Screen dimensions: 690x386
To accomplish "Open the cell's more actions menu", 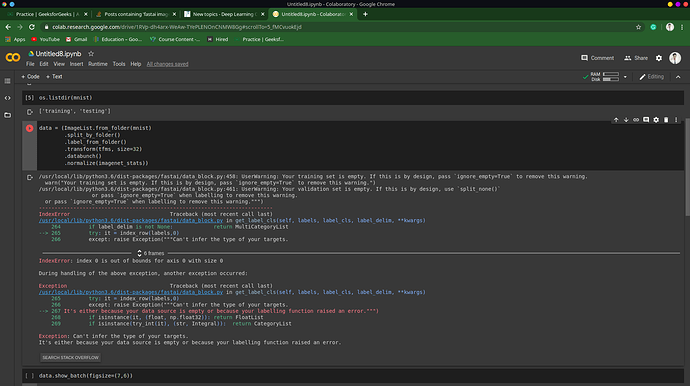I will tap(676, 120).
